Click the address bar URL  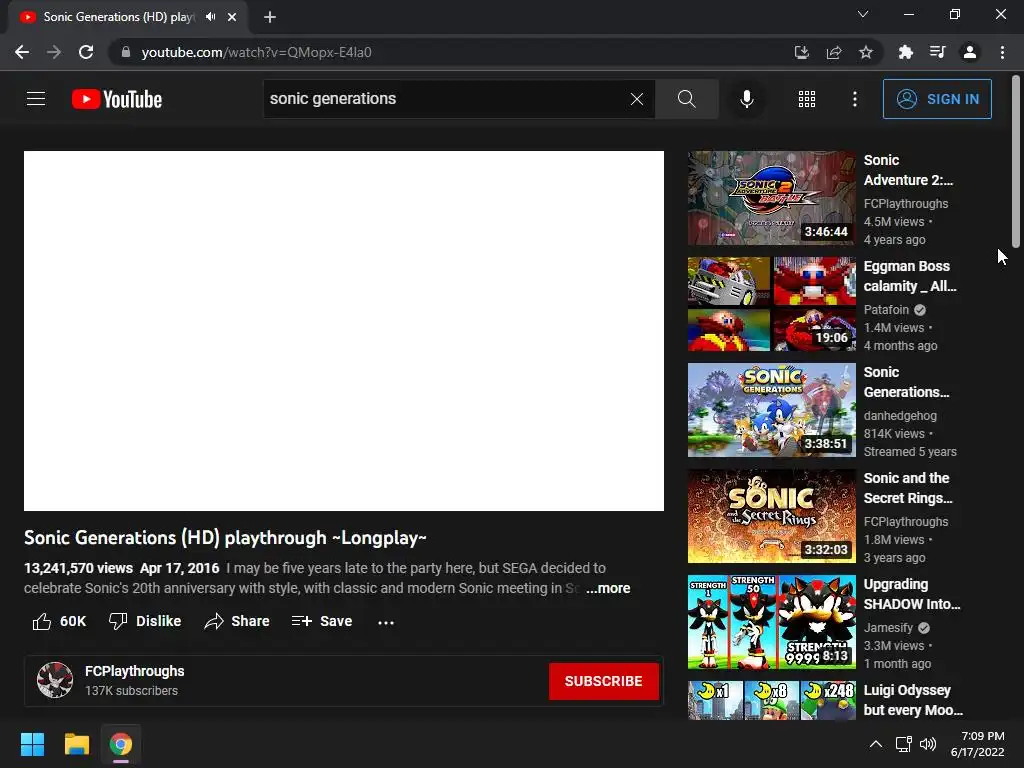pyautogui.click(x=257, y=52)
